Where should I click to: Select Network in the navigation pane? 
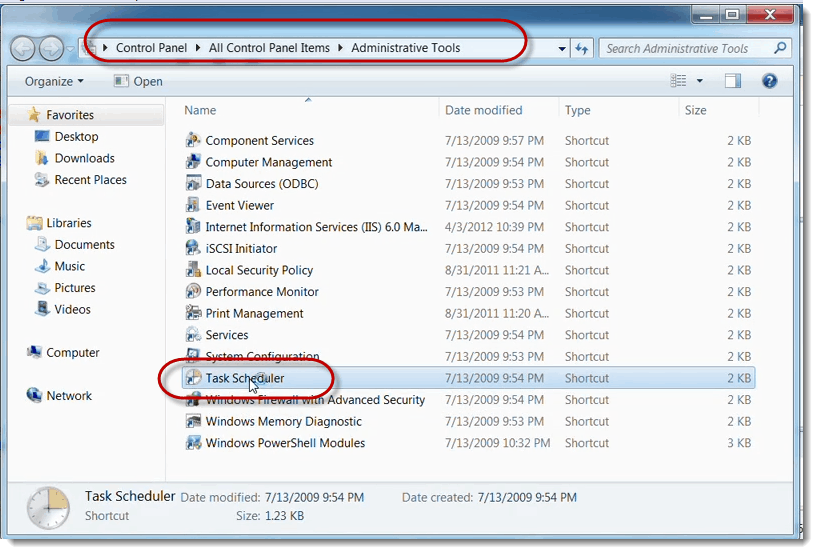coord(69,396)
